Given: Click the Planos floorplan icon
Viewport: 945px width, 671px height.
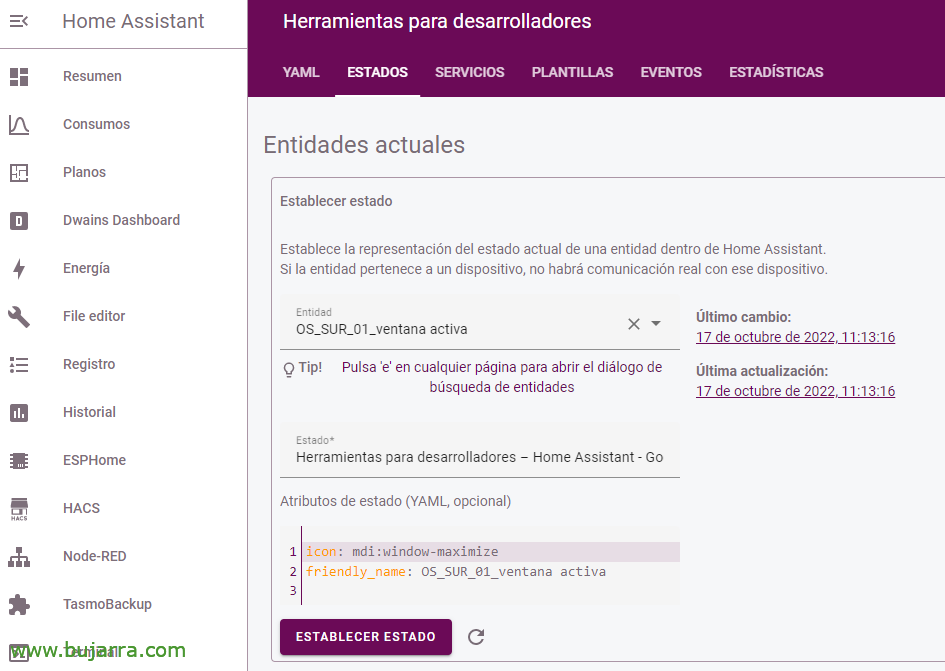Looking at the screenshot, I should (19, 172).
